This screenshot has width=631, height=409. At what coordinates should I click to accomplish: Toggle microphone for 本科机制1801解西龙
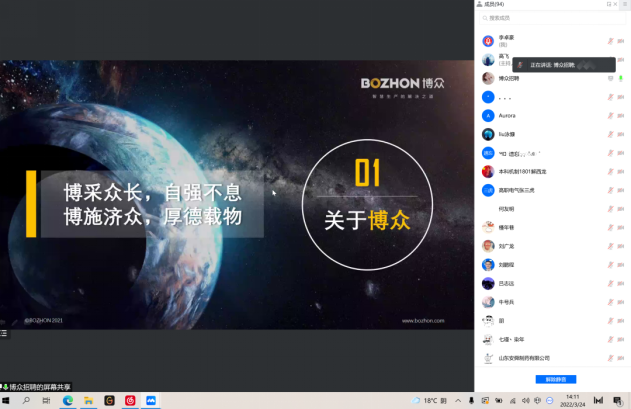click(x=610, y=171)
